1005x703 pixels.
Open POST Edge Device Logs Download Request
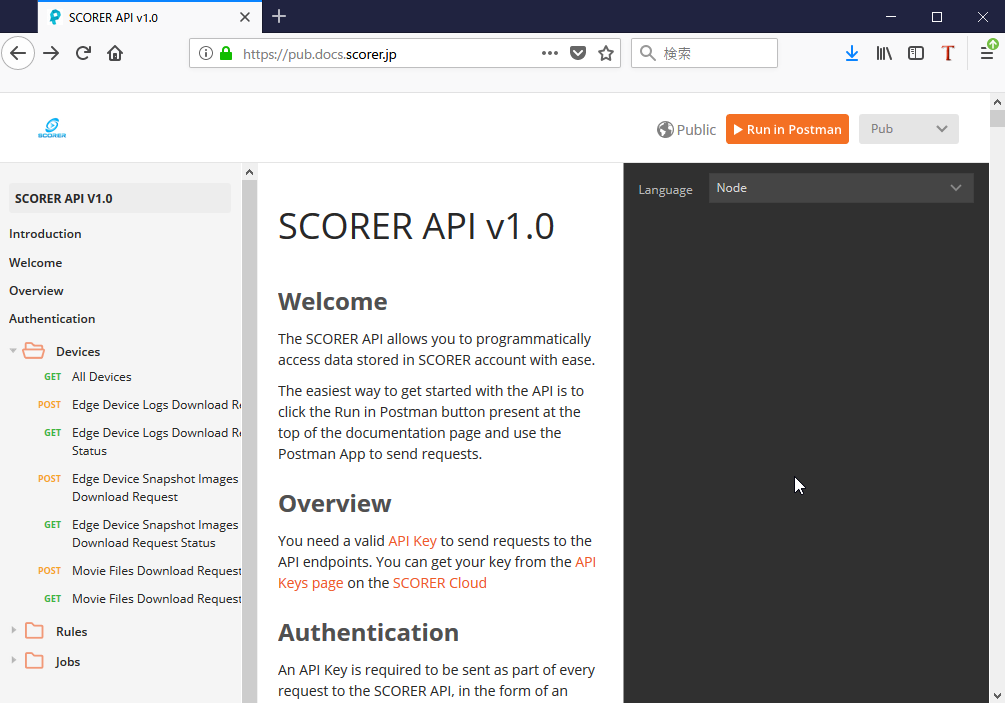tap(156, 405)
